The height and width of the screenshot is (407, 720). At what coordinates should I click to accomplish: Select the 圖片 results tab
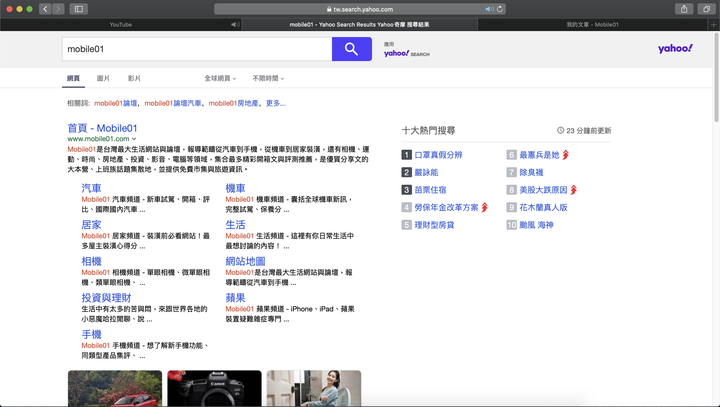point(103,78)
